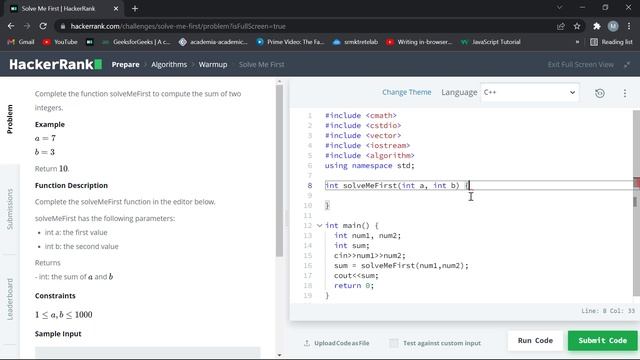The height and width of the screenshot is (360, 640).
Task: Click the tab search chevron in title bar
Action: tap(560, 8)
